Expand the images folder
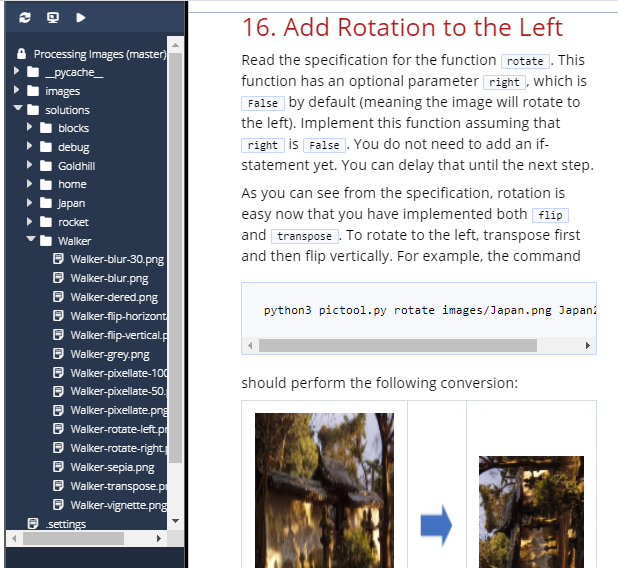The height and width of the screenshot is (568, 618). point(17,90)
